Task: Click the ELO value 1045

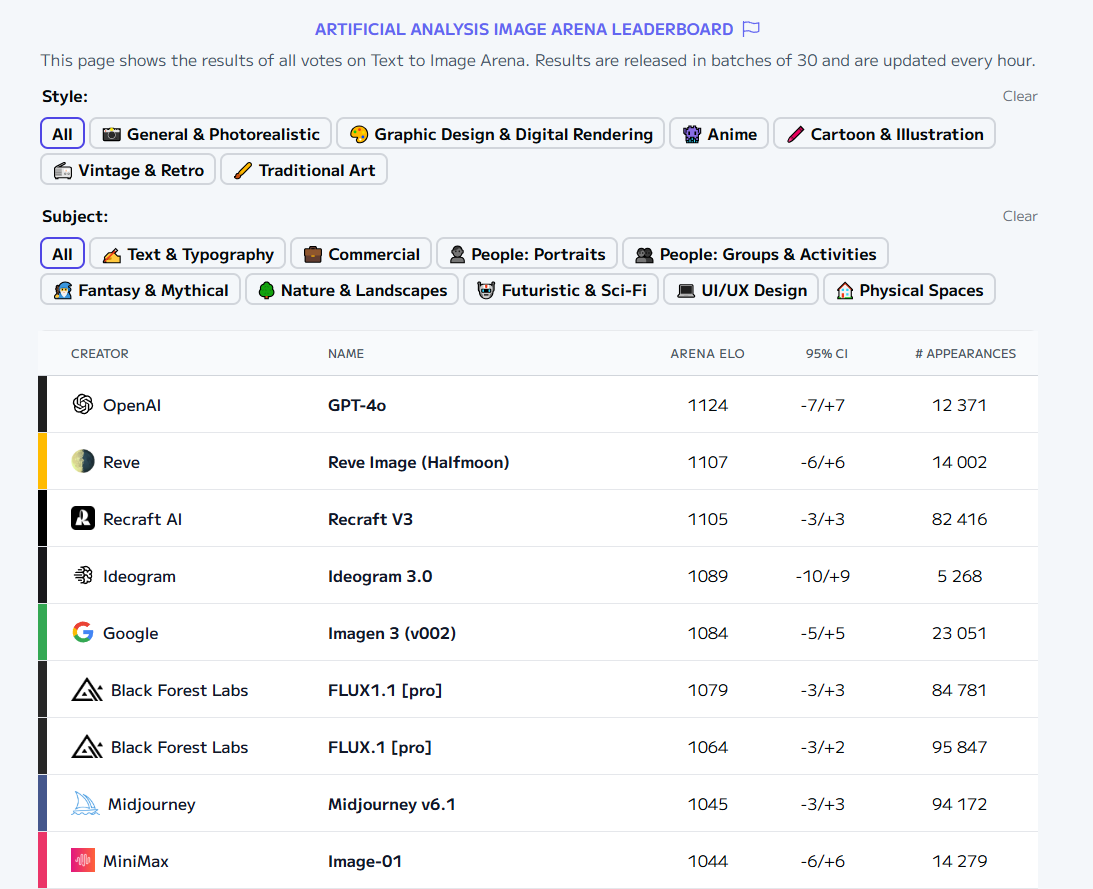Action: click(x=708, y=805)
